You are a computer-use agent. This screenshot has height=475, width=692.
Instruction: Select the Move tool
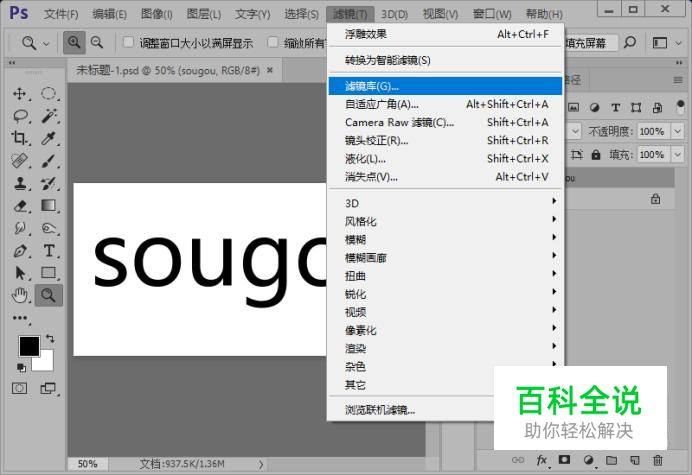point(20,94)
